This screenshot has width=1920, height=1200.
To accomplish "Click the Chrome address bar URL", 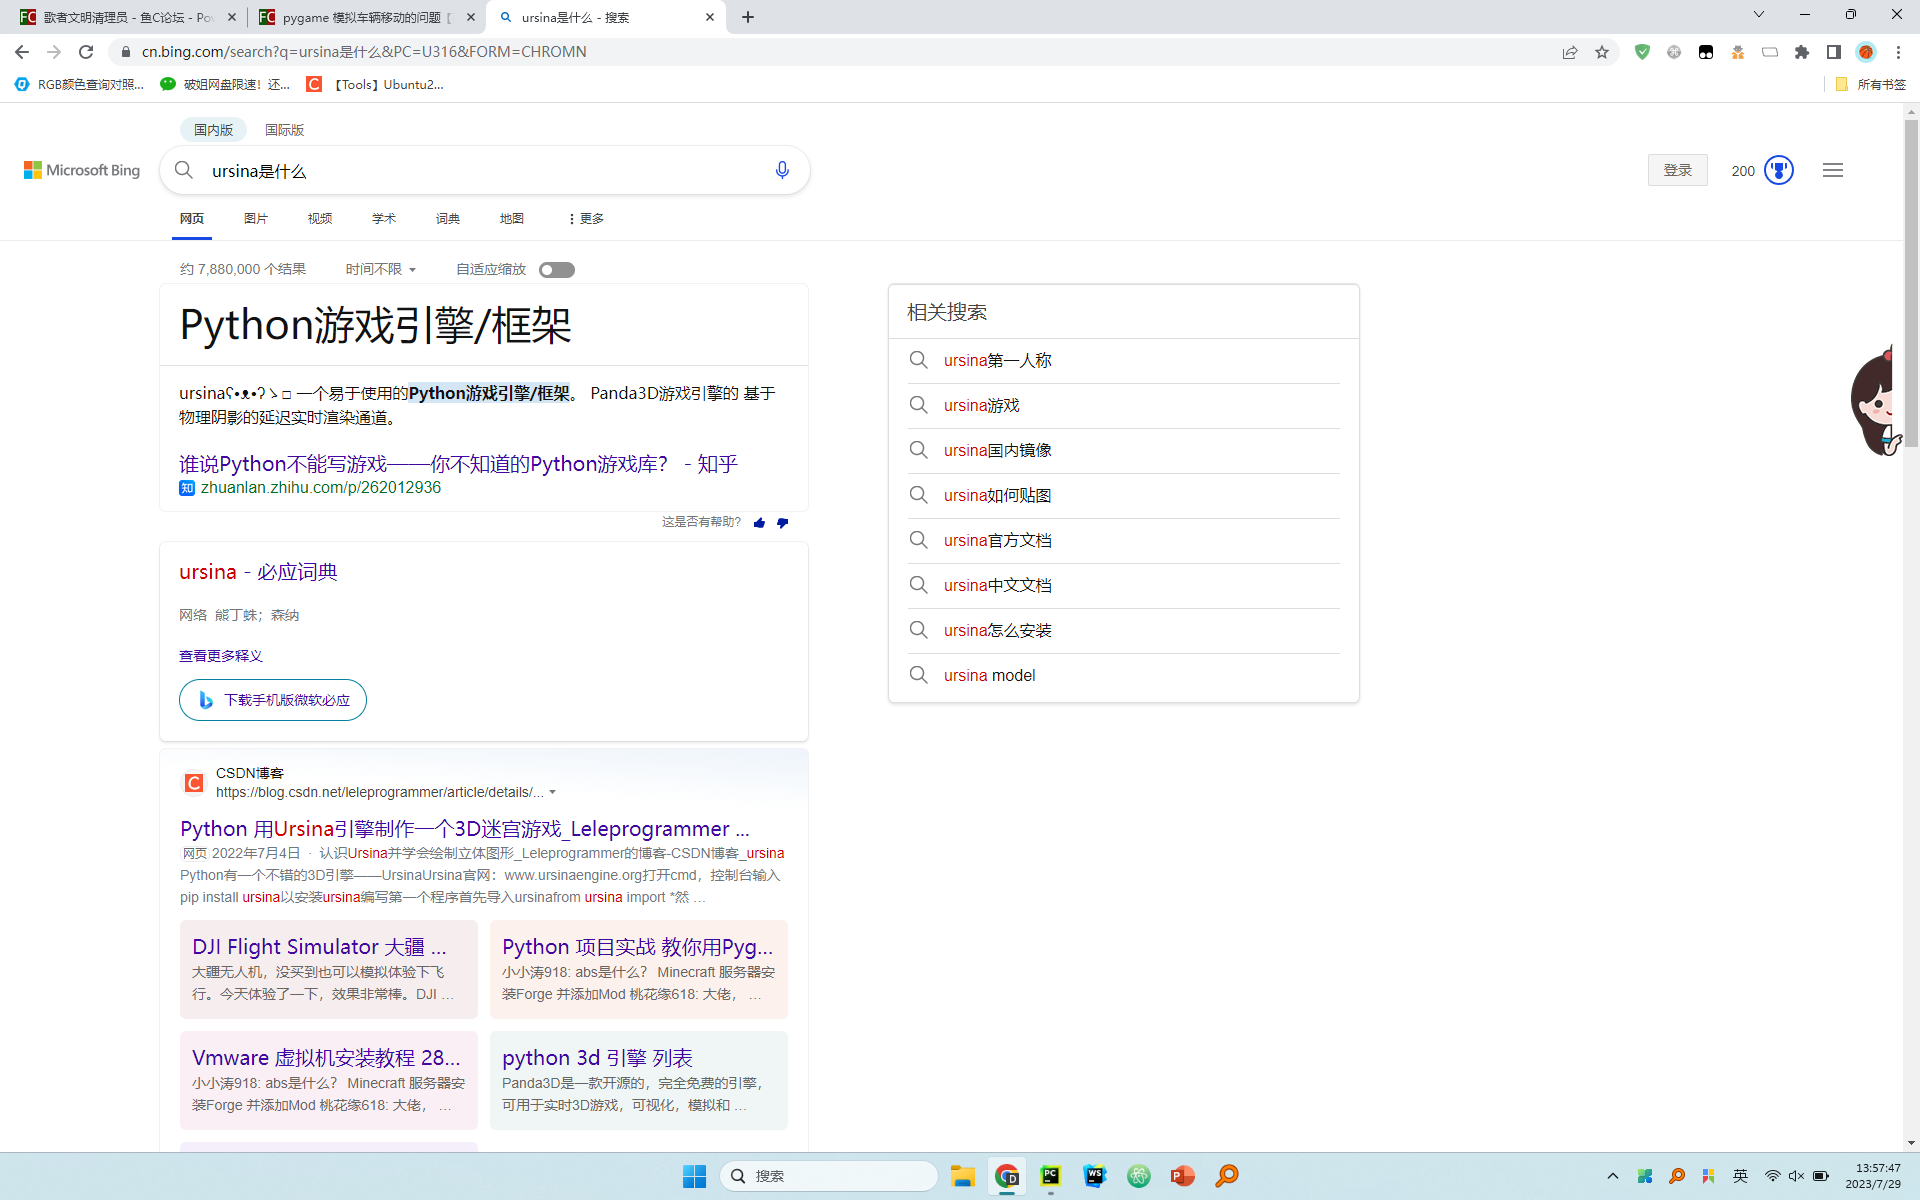I will [364, 52].
